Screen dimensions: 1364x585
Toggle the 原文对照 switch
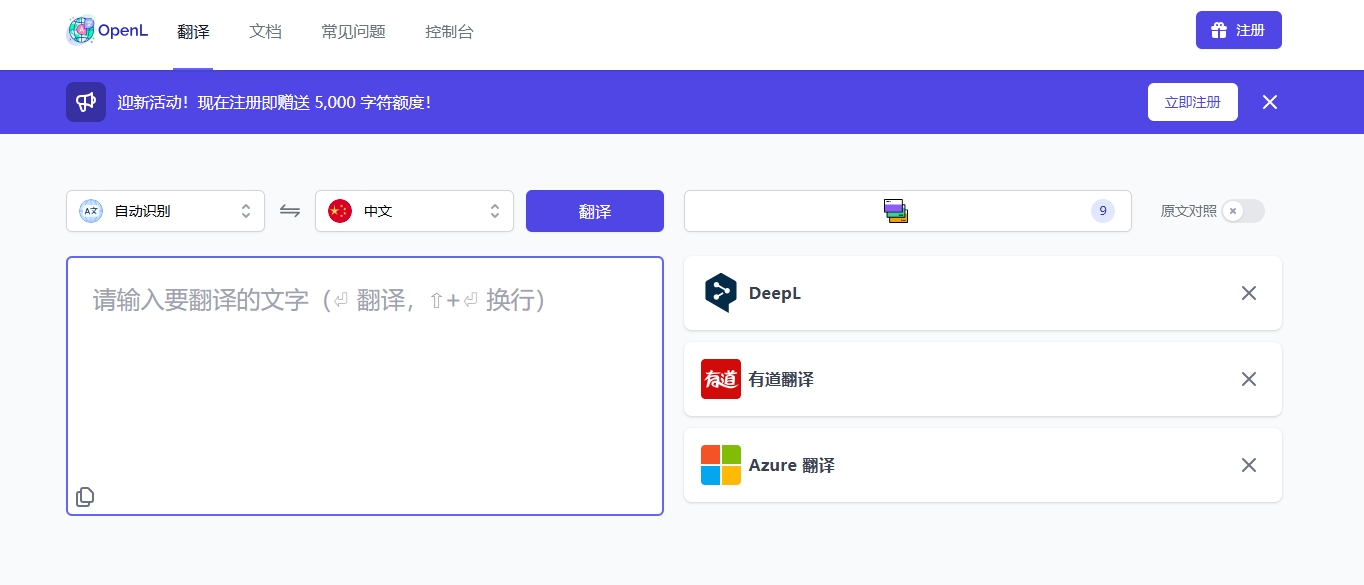pyautogui.click(x=1243, y=211)
